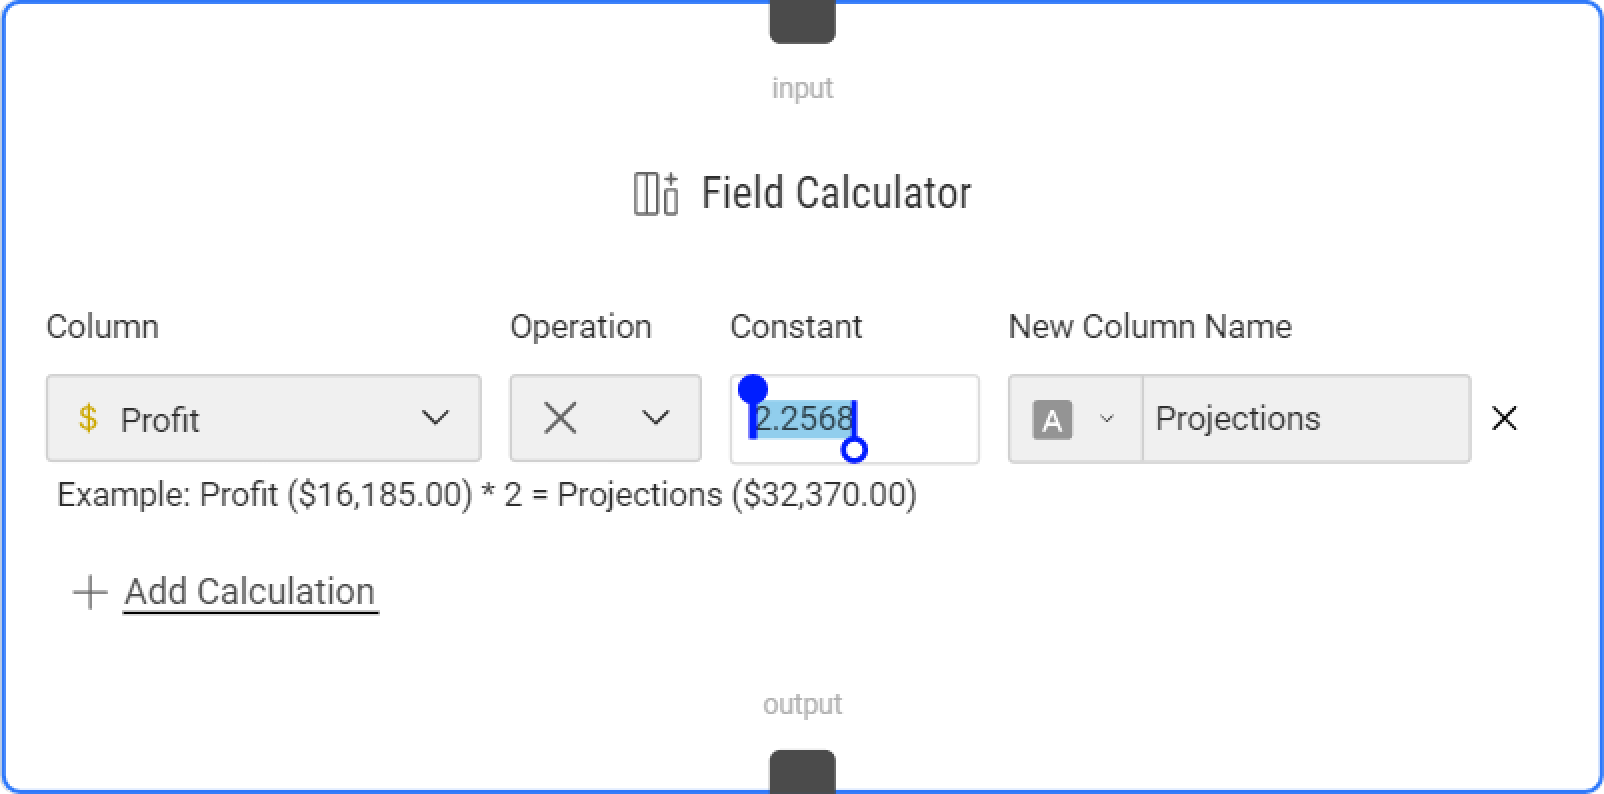This screenshot has height=794, width=1604.
Task: Open the Profit column dropdown
Action: pos(434,418)
